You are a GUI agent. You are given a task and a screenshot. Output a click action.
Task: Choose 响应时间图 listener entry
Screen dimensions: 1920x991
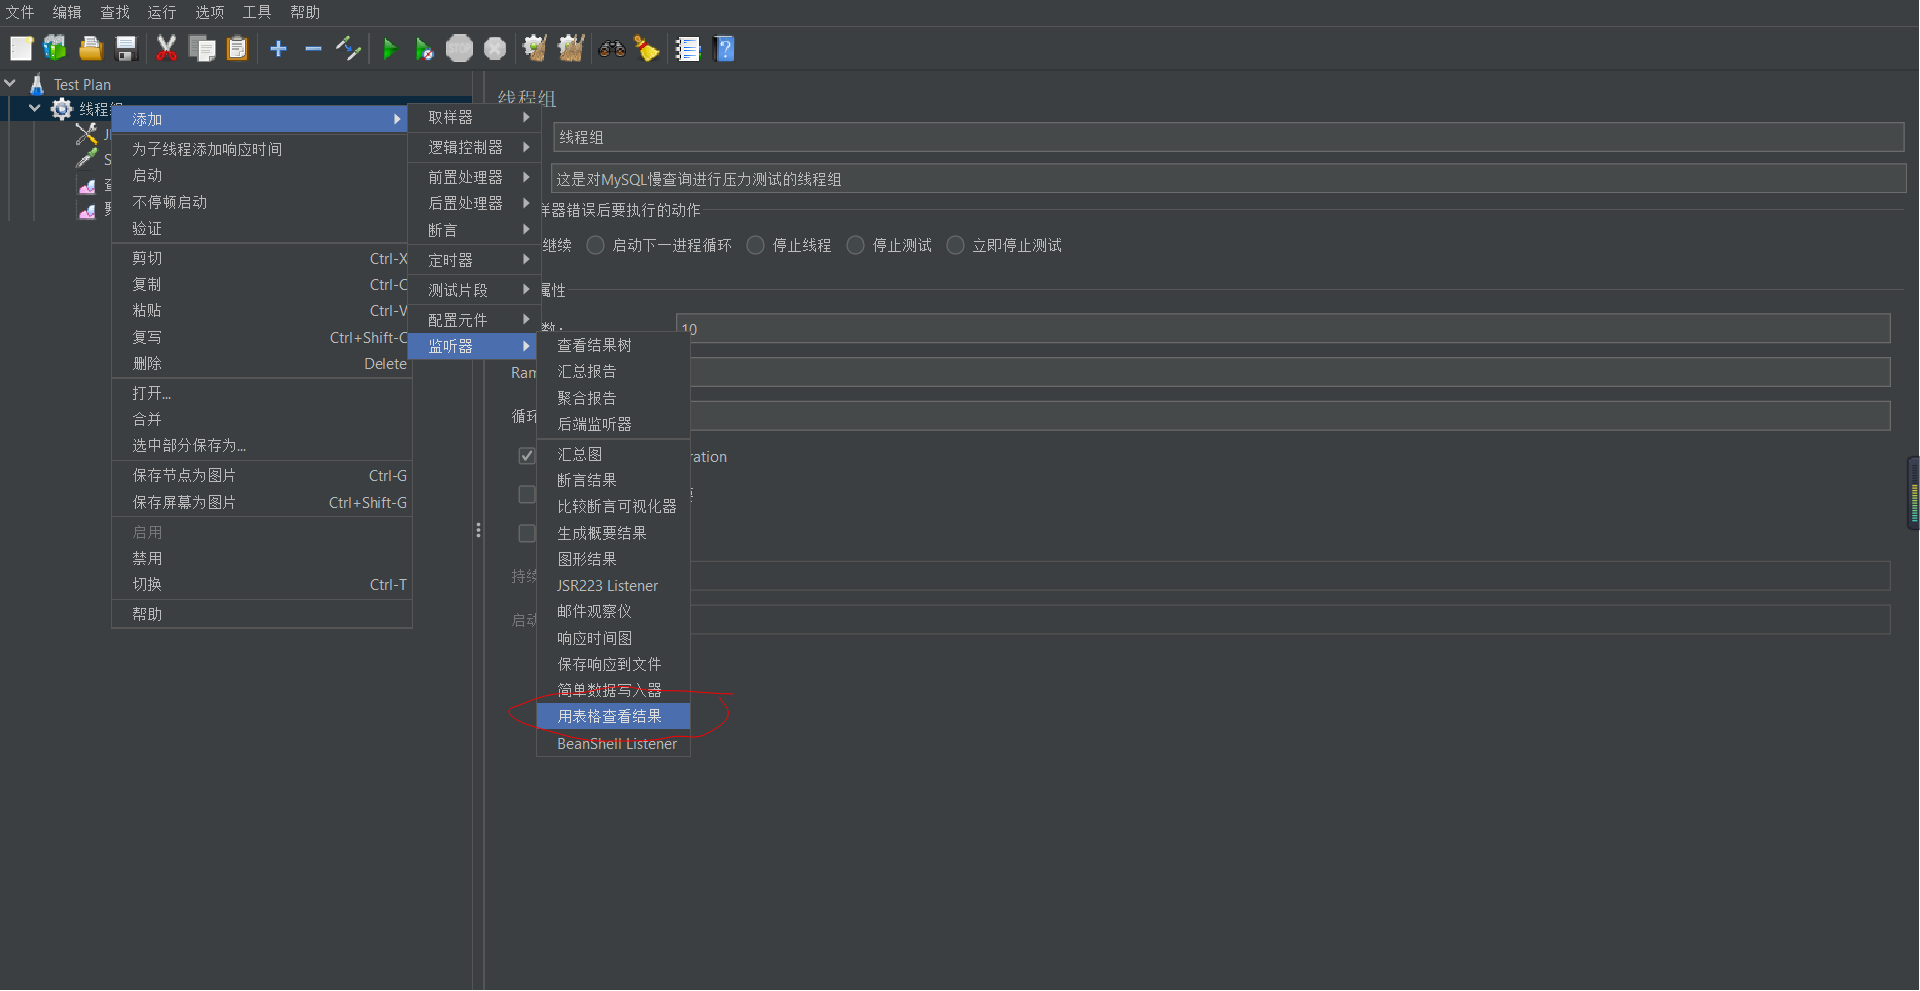(x=613, y=638)
